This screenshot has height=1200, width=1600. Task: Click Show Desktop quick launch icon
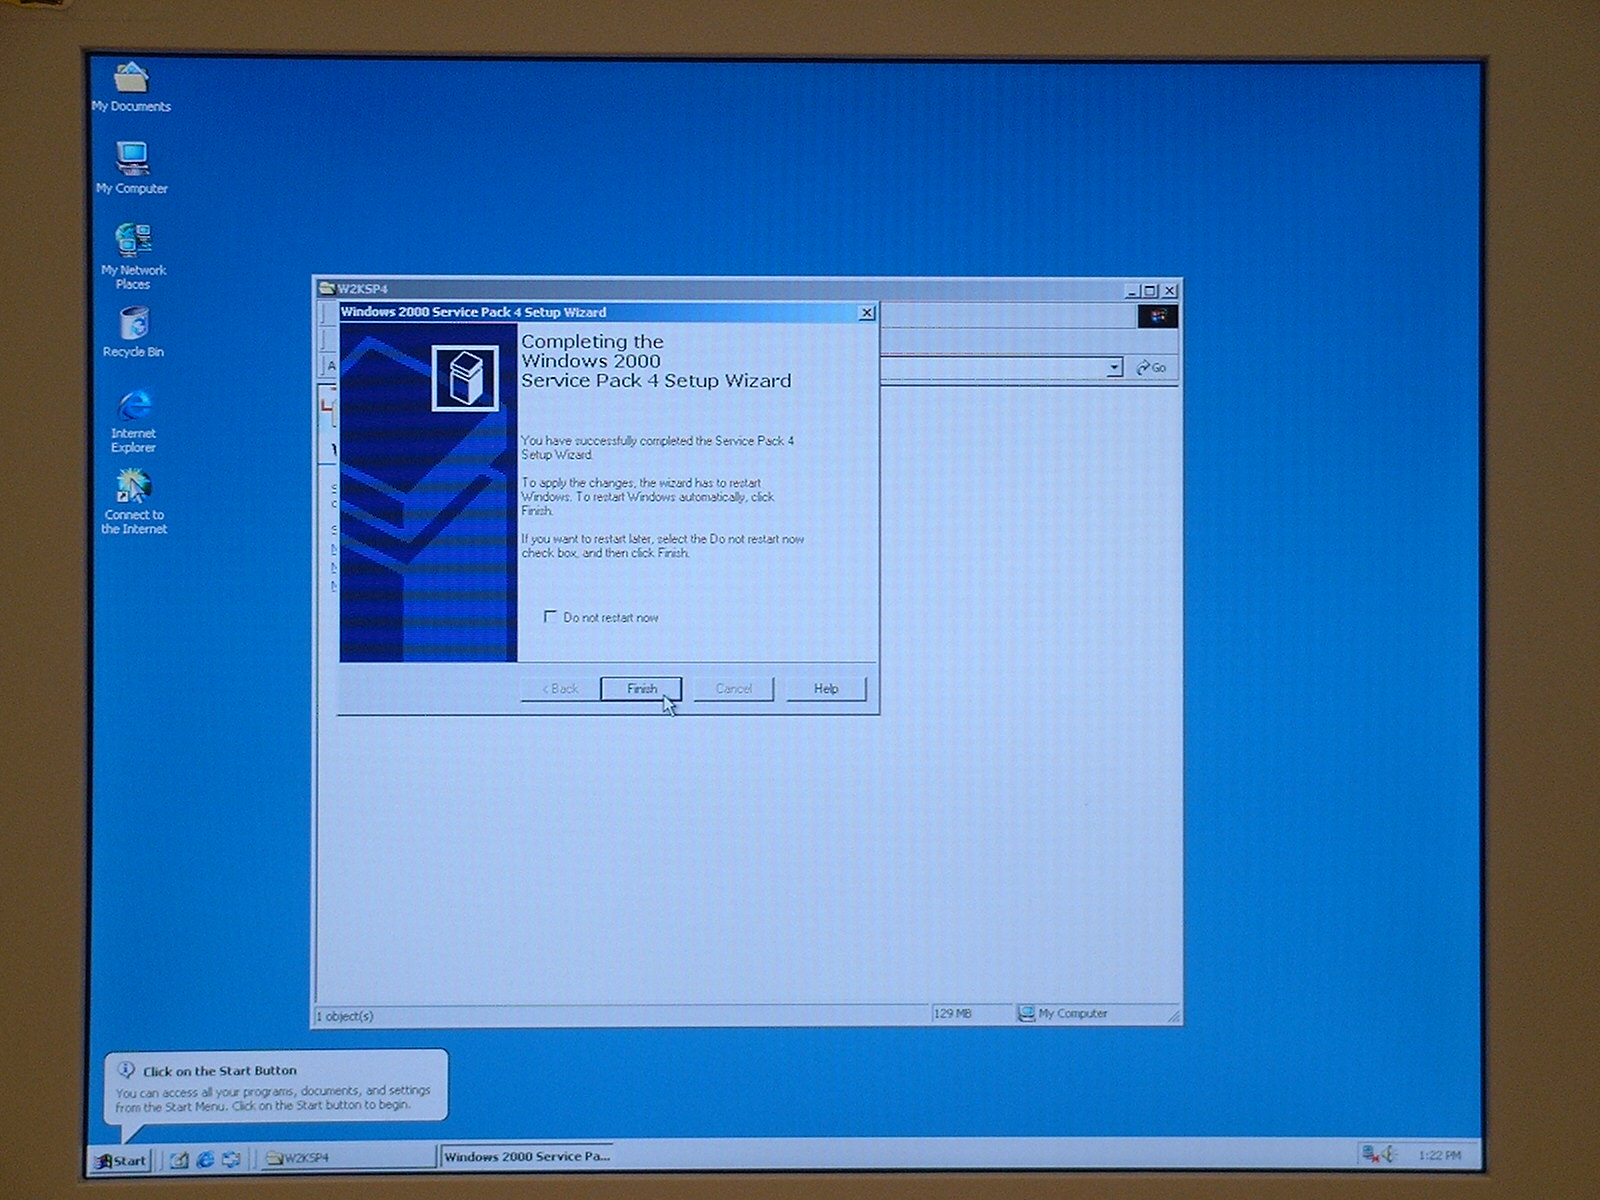tap(179, 1160)
